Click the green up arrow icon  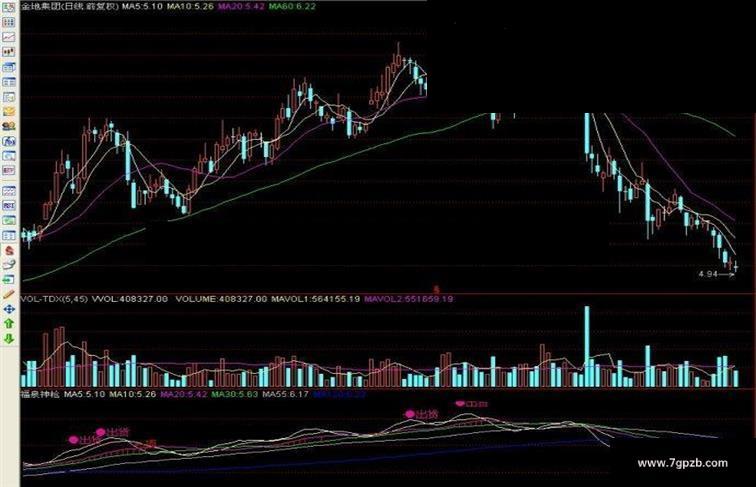(9, 324)
